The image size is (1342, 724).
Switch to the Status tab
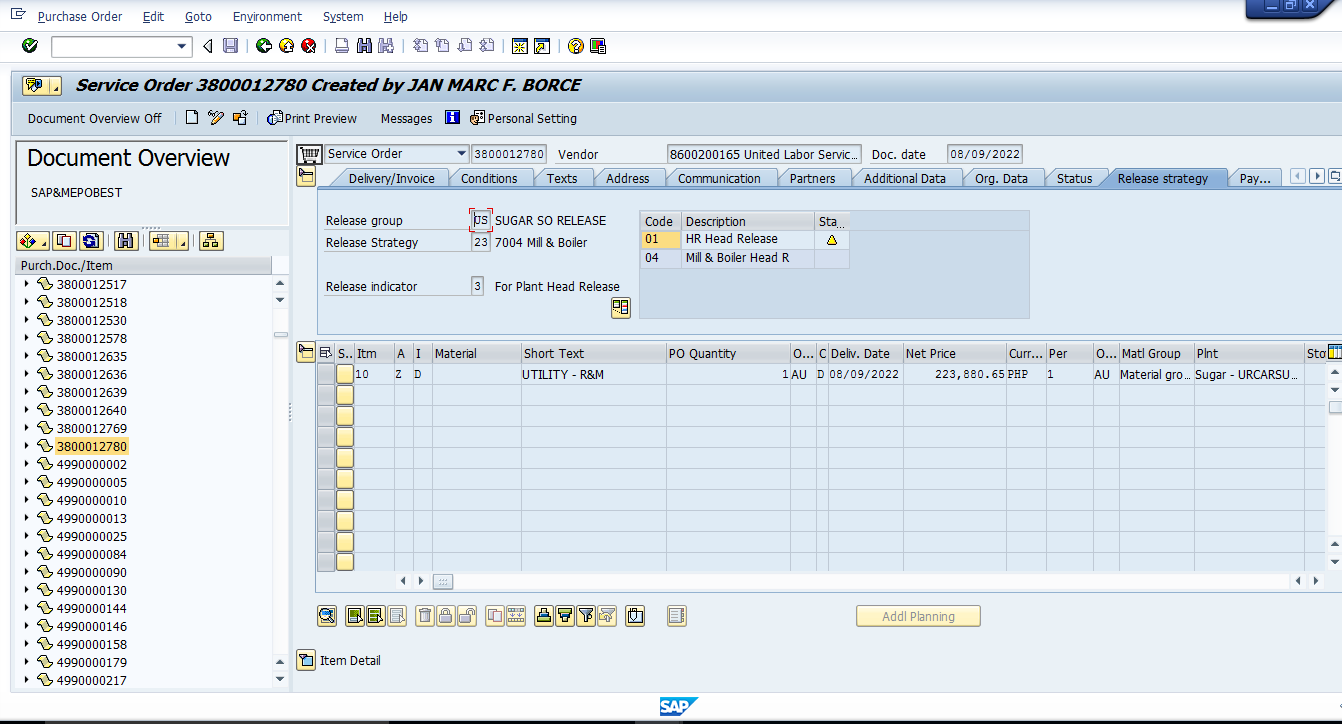coord(1074,178)
